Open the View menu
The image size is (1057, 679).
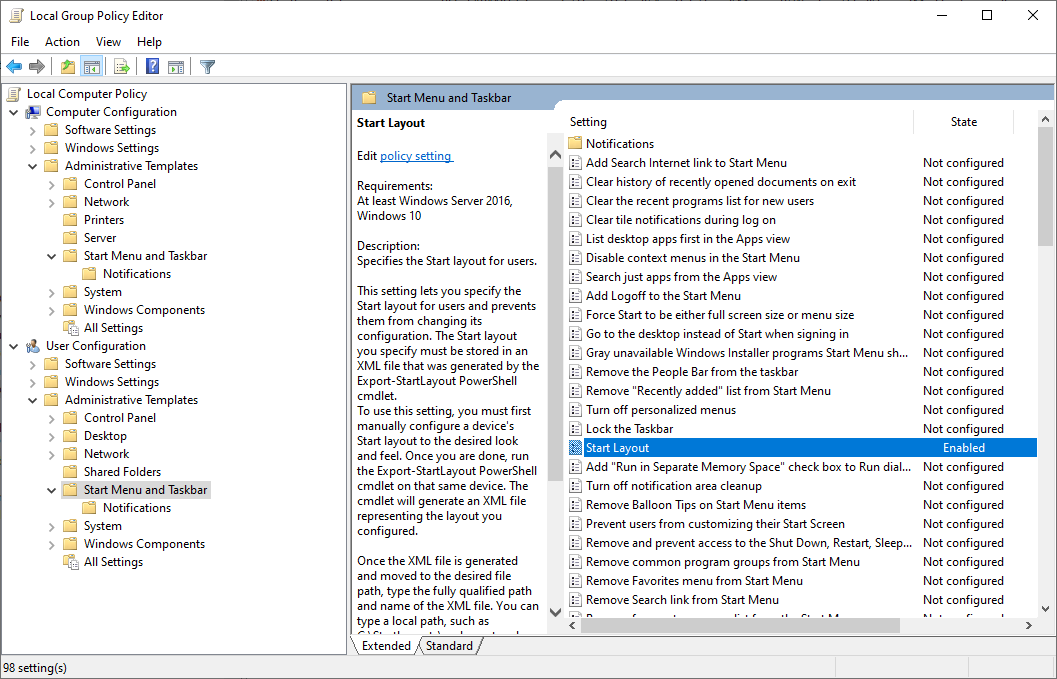108,42
